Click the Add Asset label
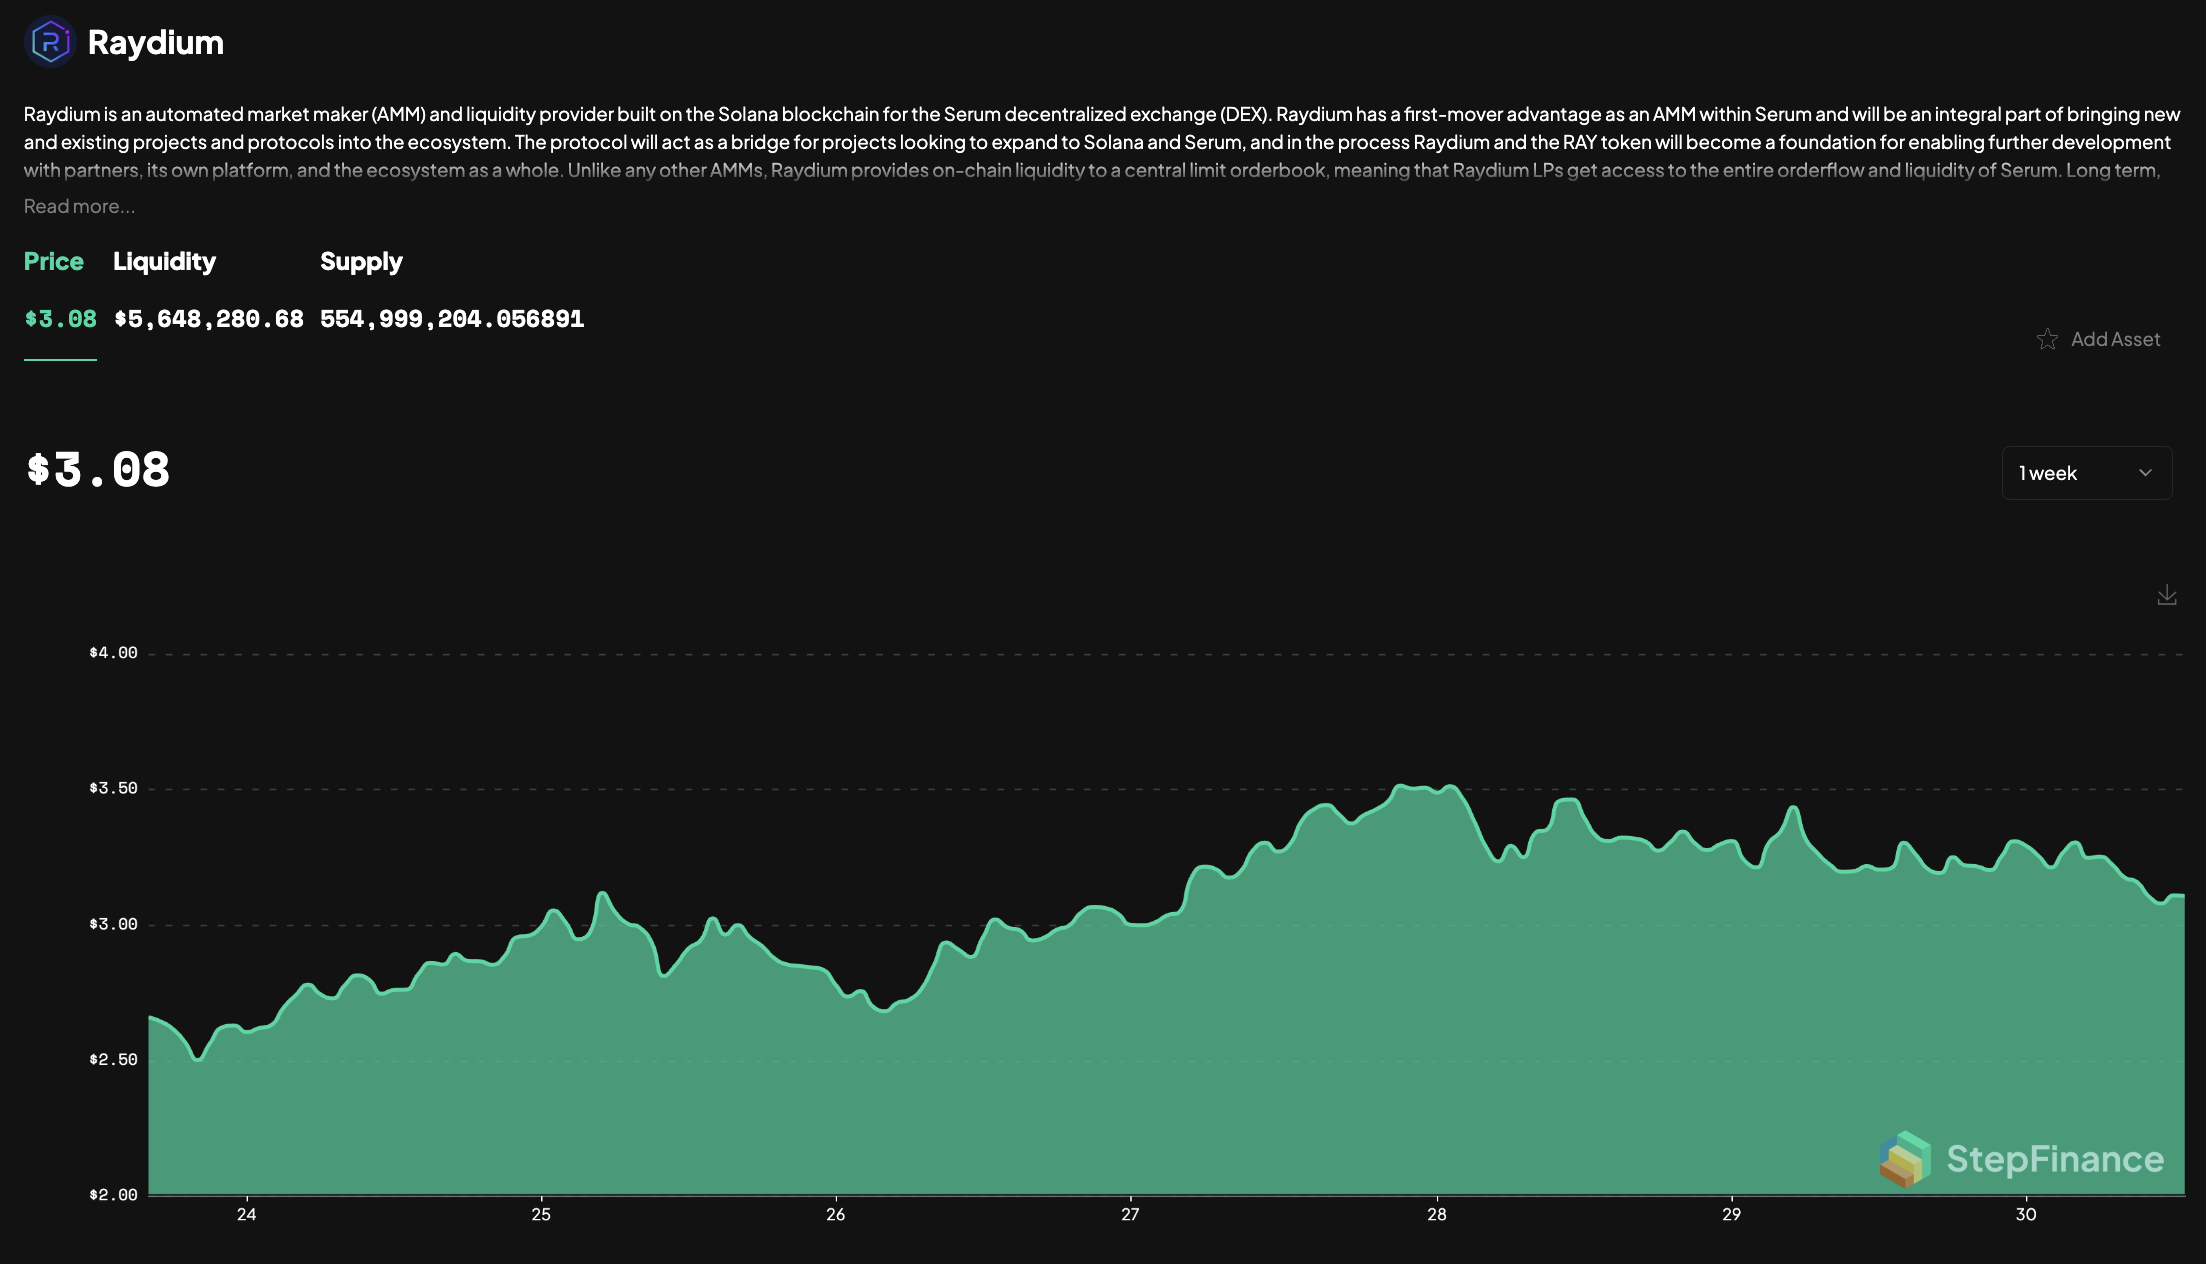The image size is (2206, 1264). point(2115,339)
